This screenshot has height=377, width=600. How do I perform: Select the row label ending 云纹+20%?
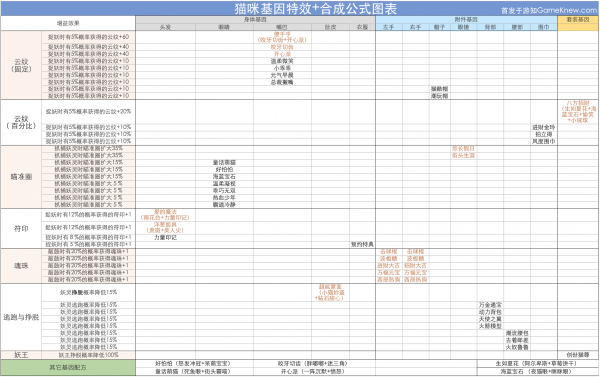[88, 111]
